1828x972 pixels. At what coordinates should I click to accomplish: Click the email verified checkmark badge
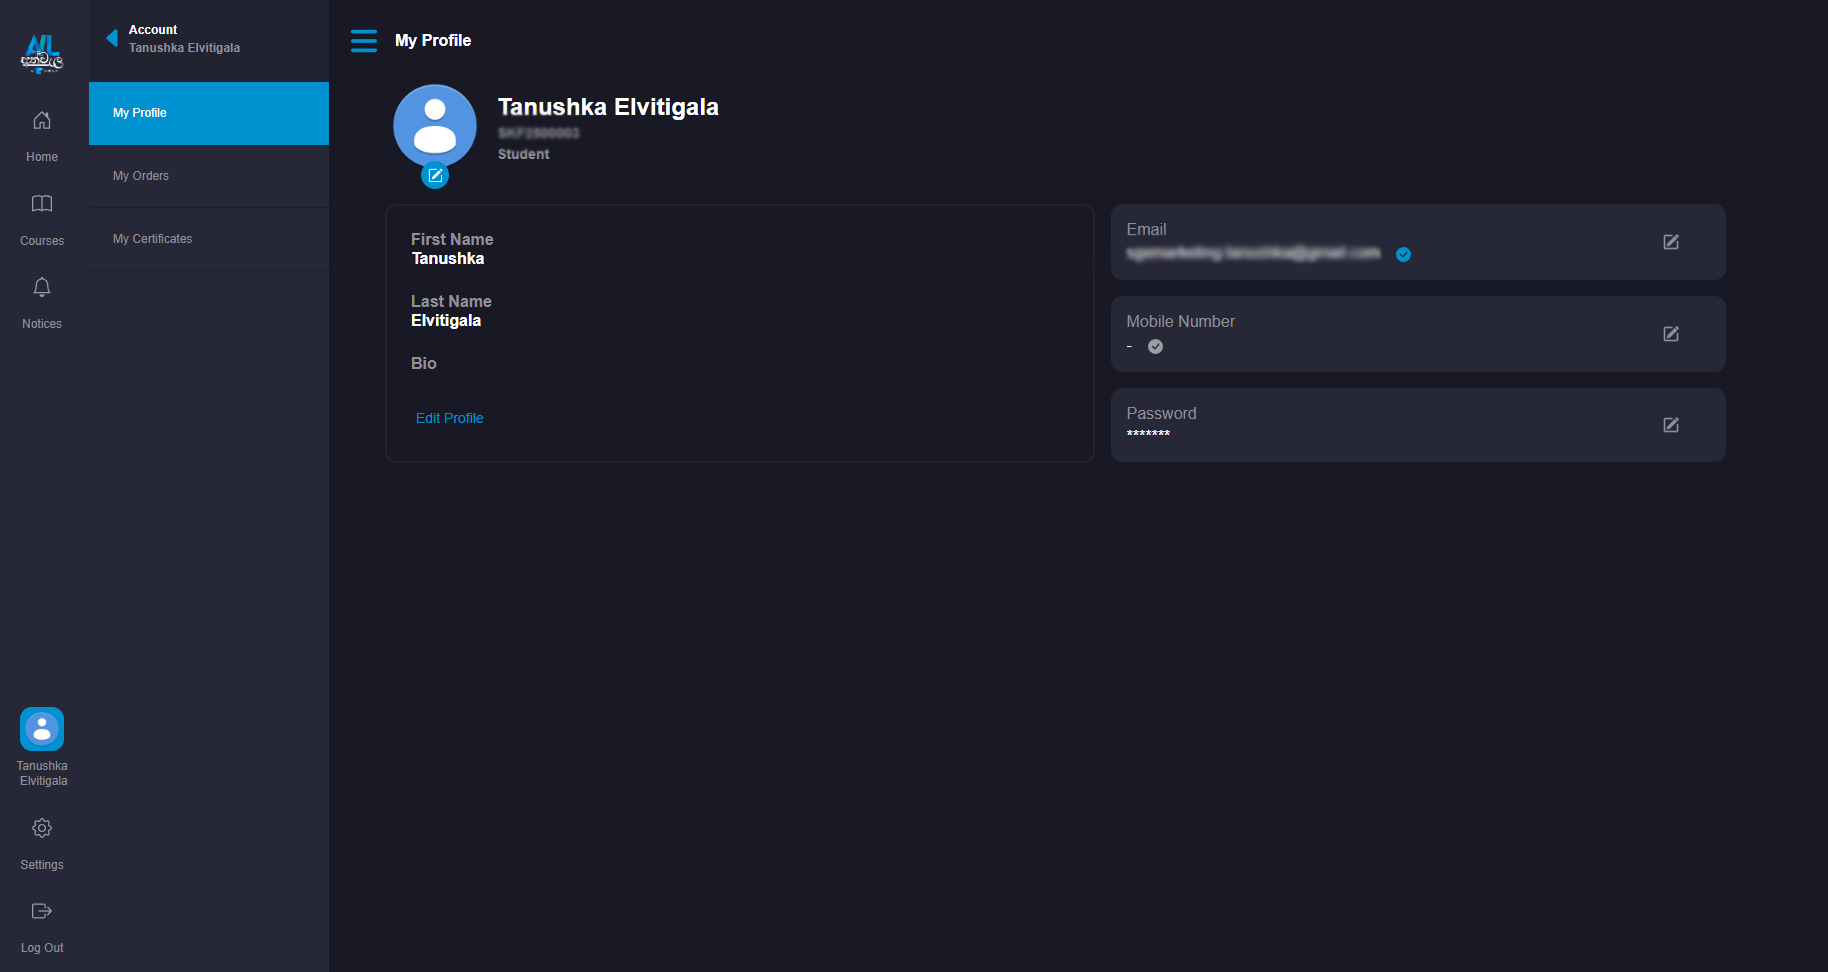click(1403, 255)
